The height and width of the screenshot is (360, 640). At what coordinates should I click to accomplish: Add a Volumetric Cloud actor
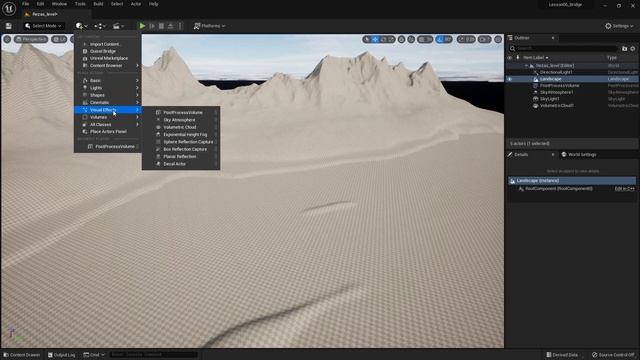coord(181,127)
